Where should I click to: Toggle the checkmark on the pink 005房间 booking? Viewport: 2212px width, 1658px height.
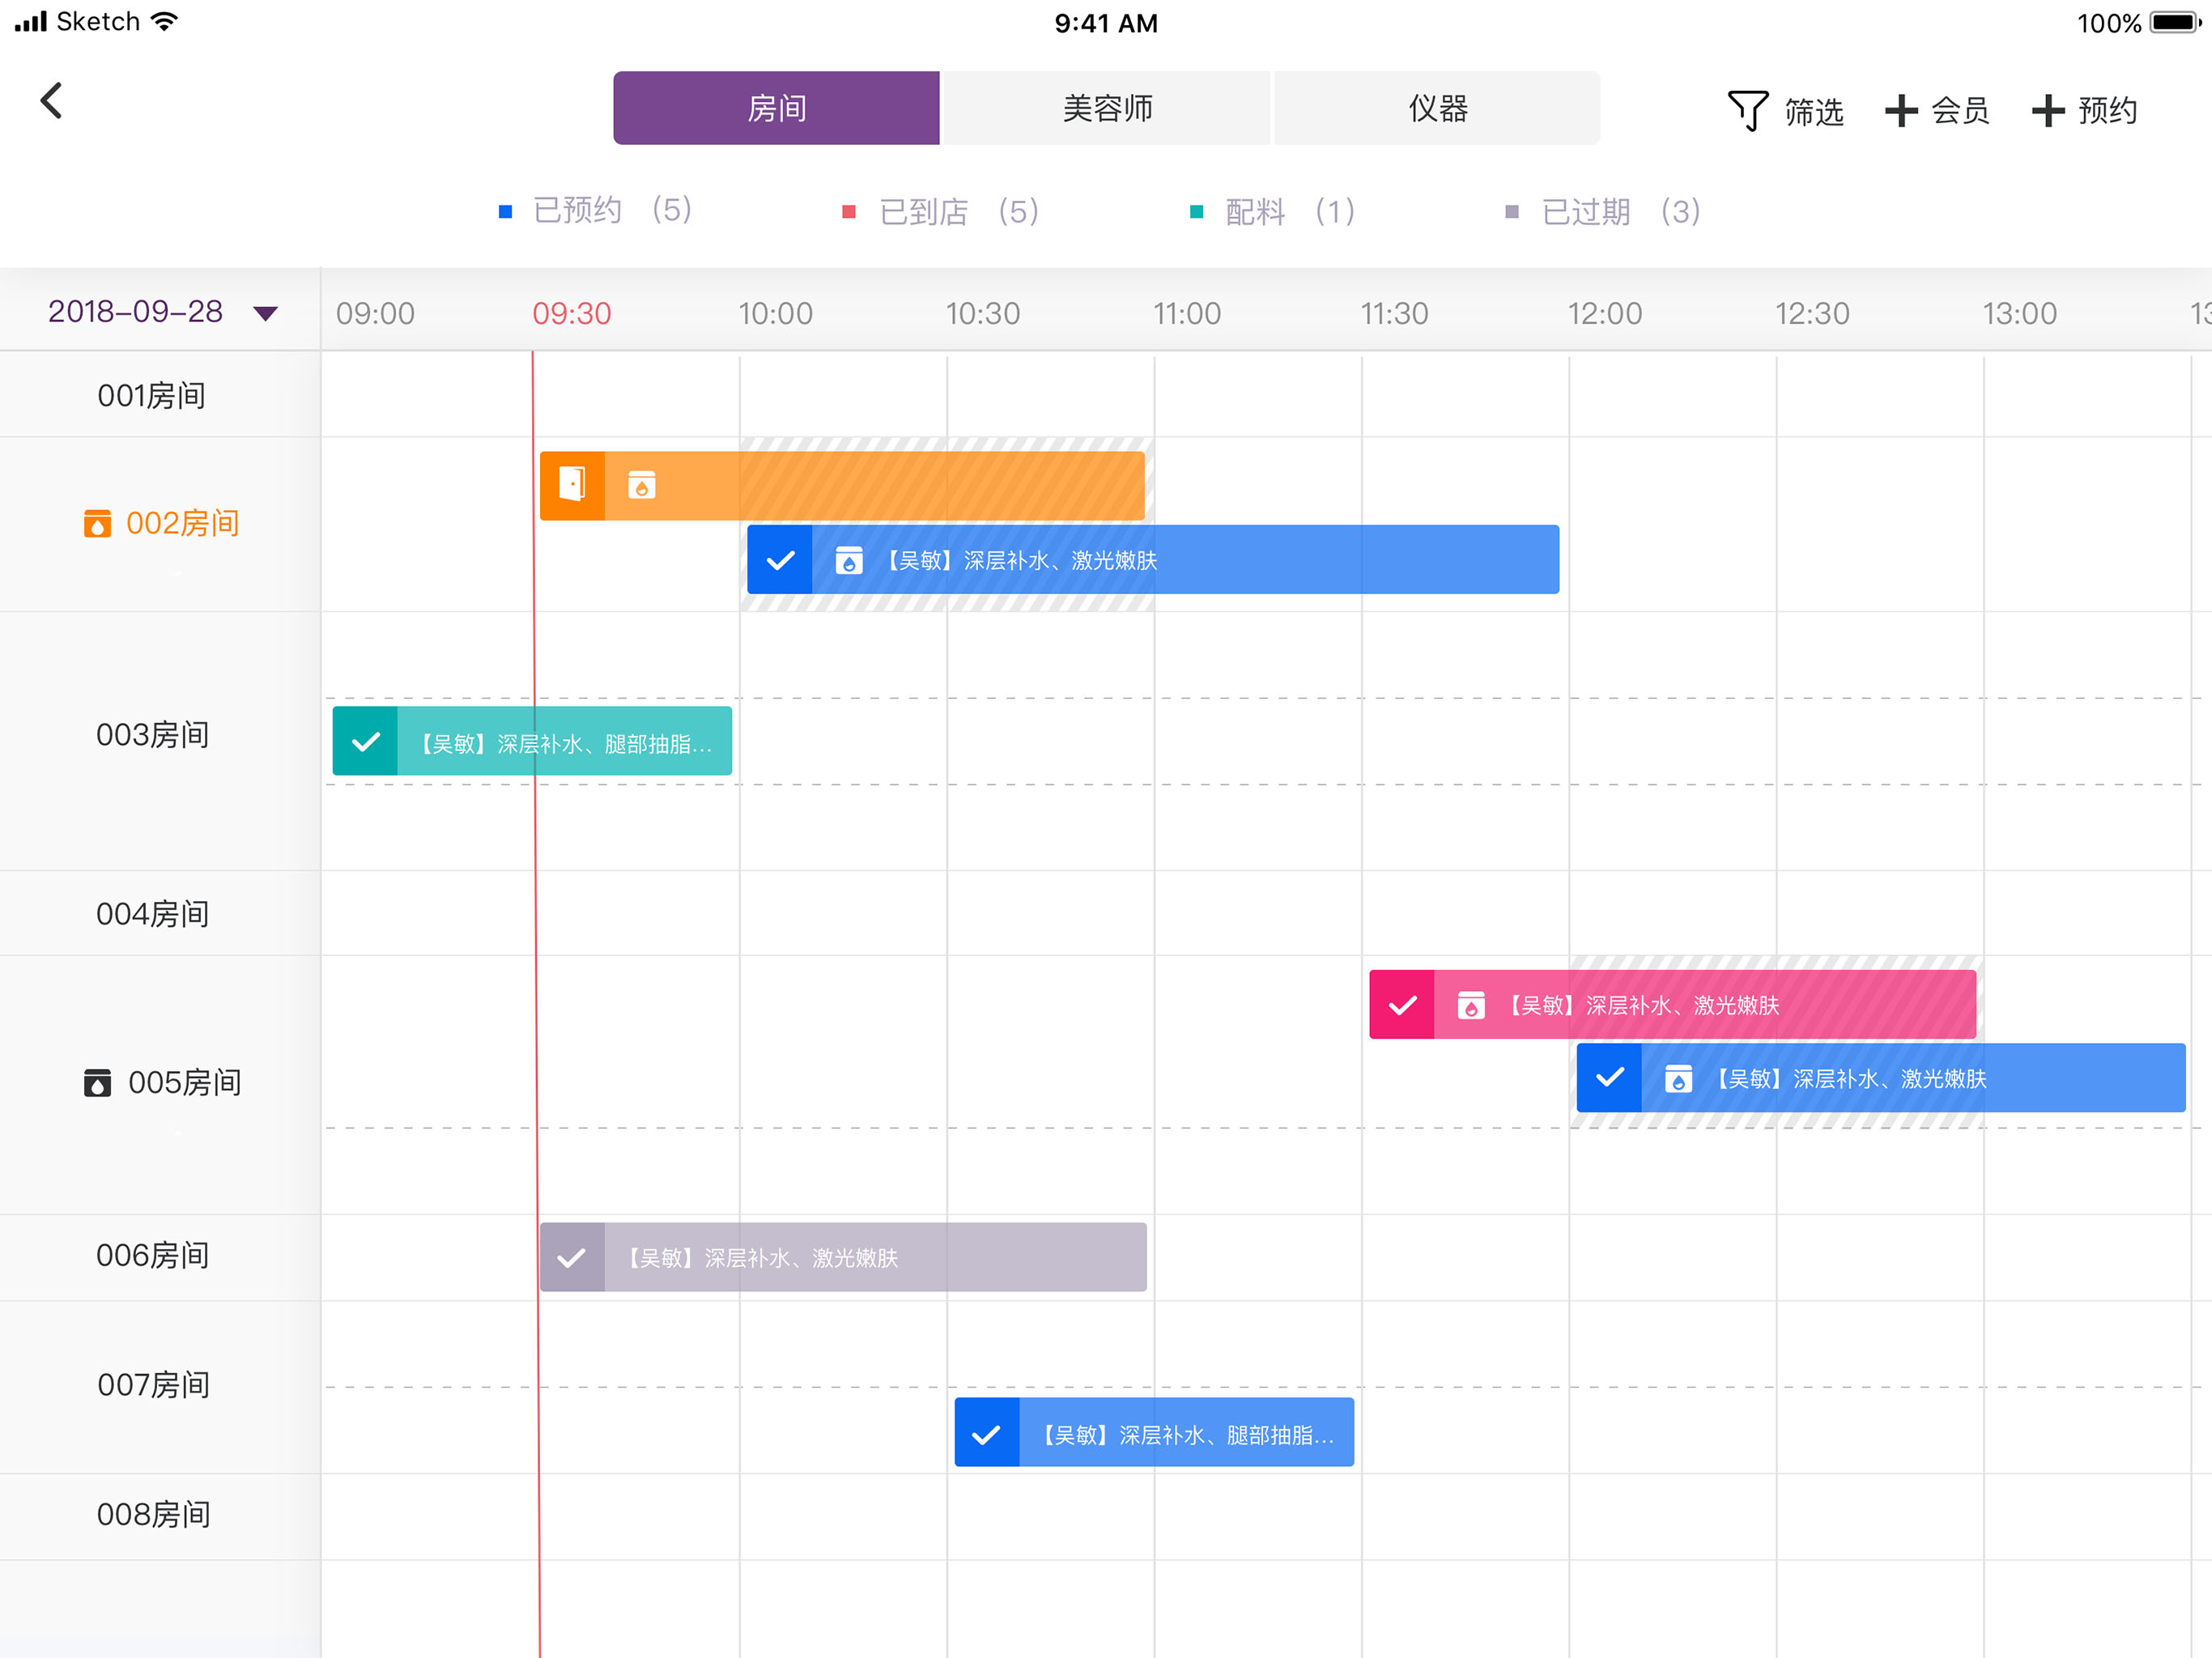tap(1401, 1004)
